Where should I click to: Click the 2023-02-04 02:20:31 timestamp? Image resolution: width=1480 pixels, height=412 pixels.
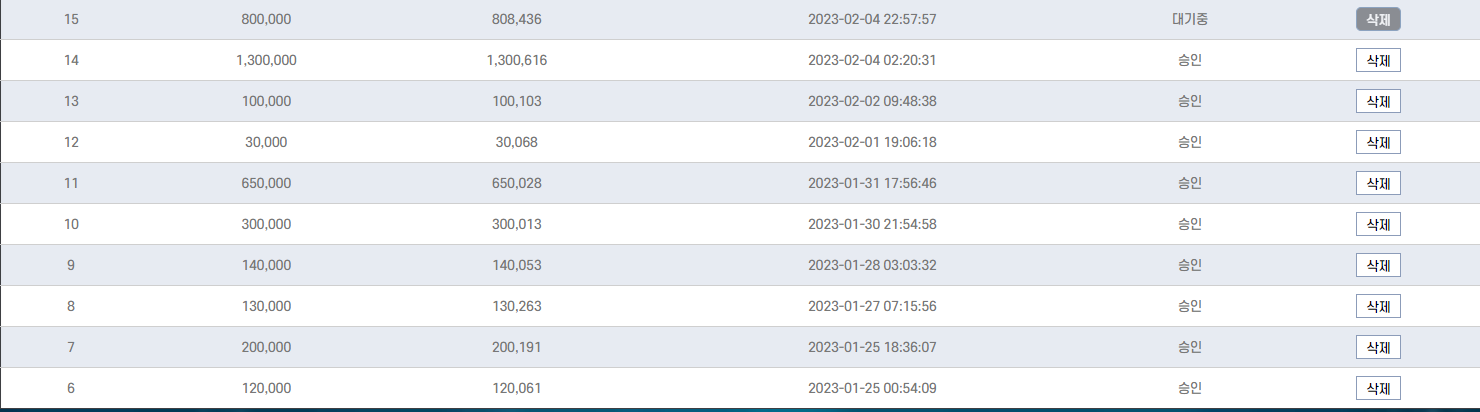coord(872,60)
